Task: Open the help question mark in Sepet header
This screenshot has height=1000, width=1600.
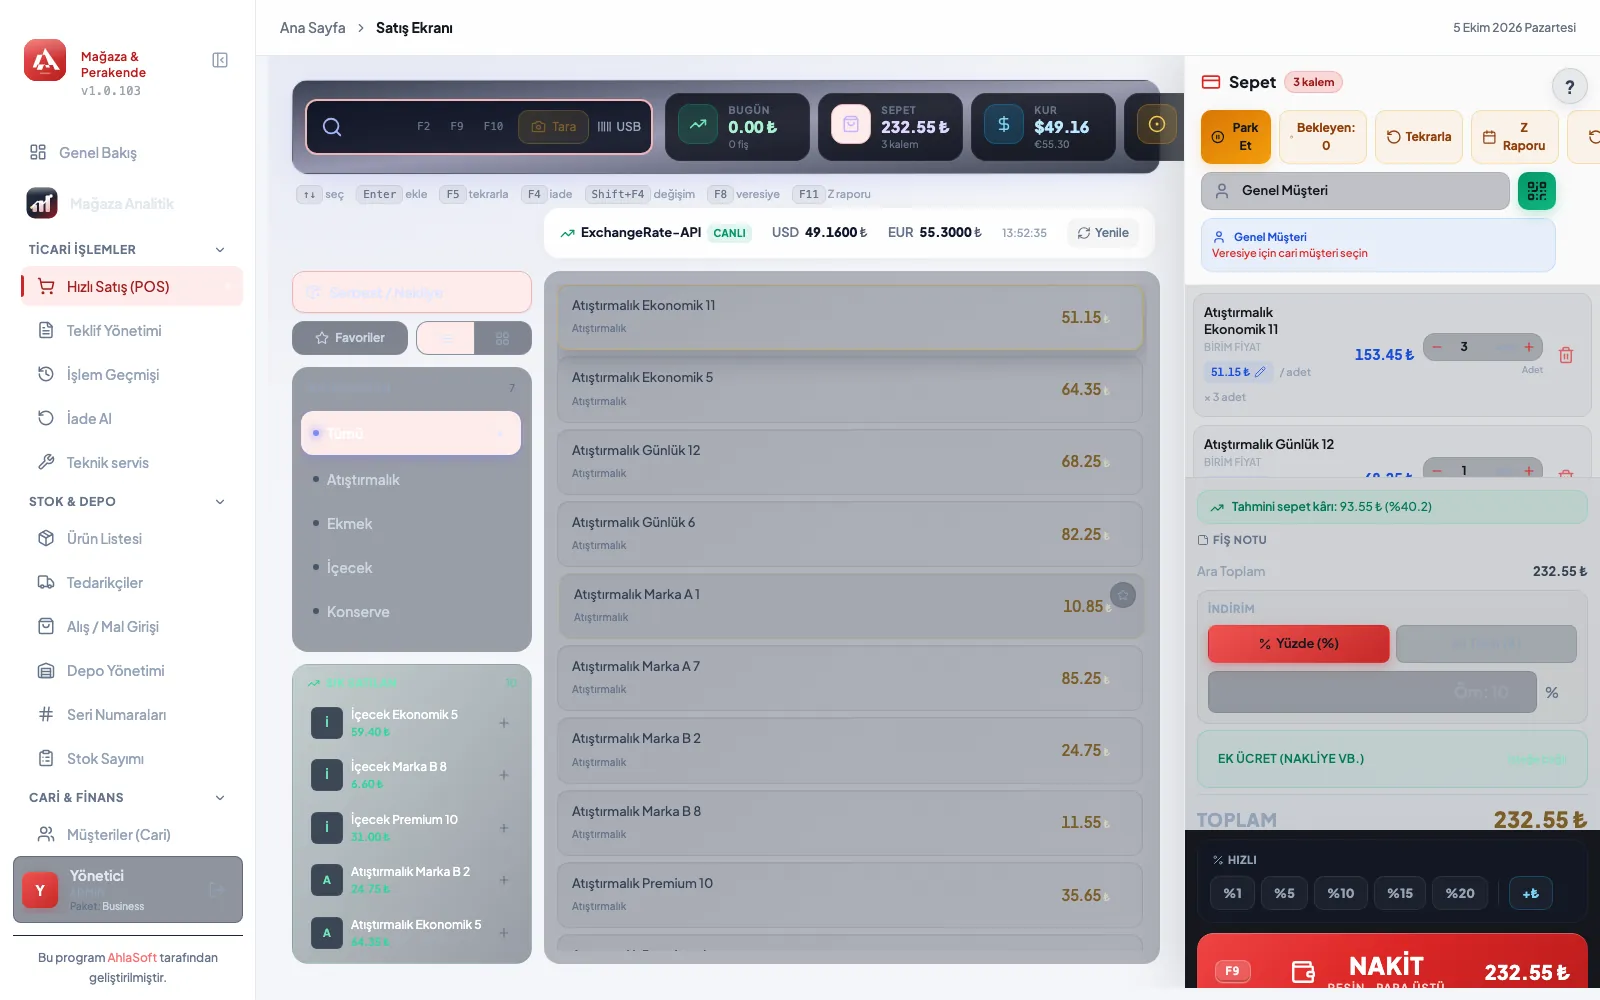Action: [1569, 86]
